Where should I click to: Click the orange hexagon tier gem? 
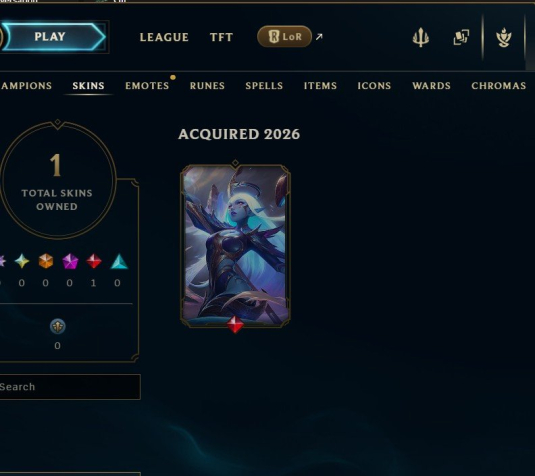click(x=46, y=261)
